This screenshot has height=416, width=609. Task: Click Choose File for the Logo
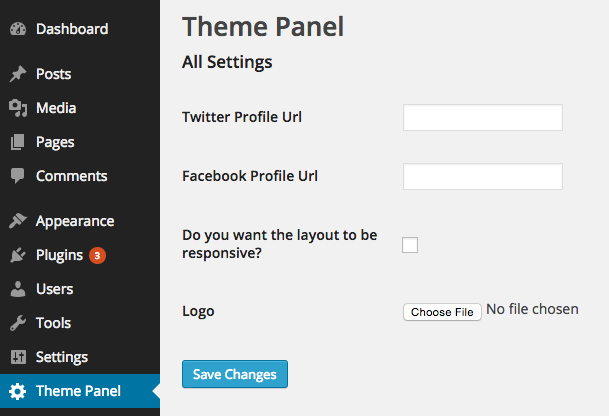point(442,312)
